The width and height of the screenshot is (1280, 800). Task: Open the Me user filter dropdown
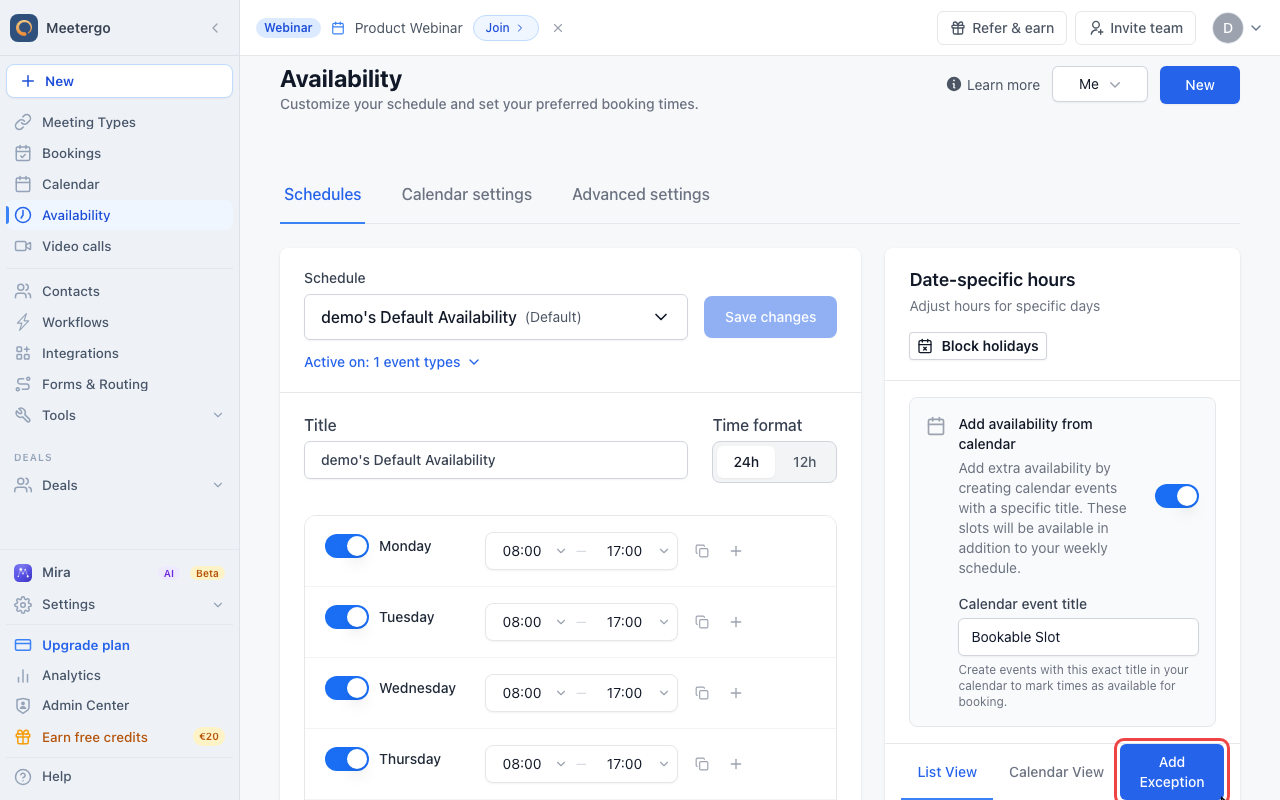click(x=1100, y=85)
